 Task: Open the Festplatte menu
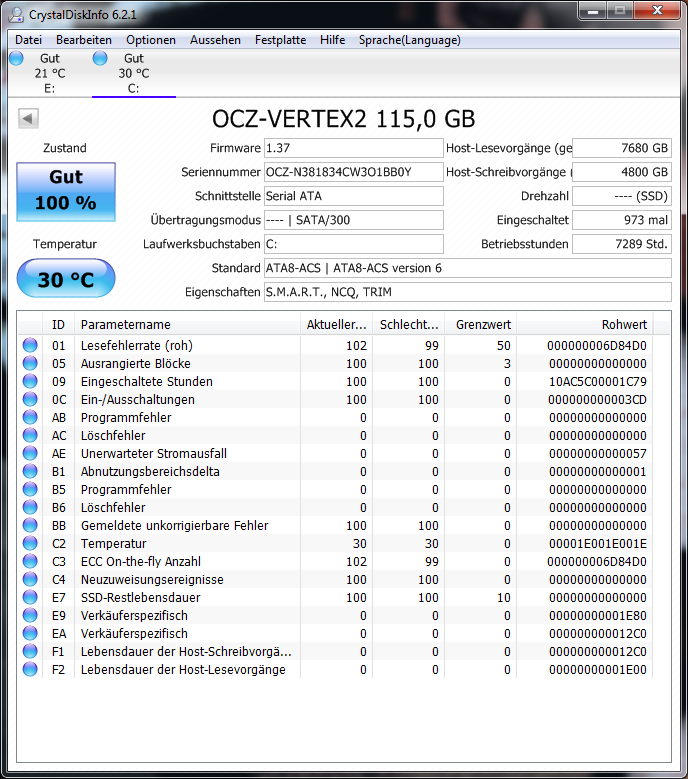point(280,40)
